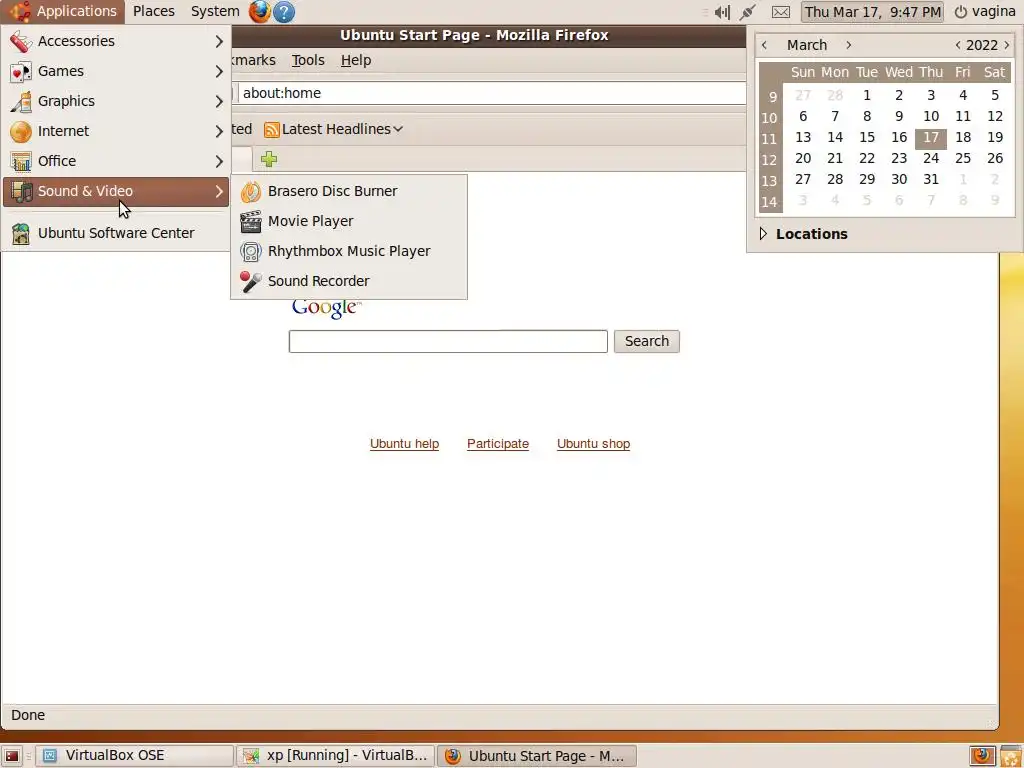Select the Sound & Video menu entry
The image size is (1024, 768).
point(116,191)
